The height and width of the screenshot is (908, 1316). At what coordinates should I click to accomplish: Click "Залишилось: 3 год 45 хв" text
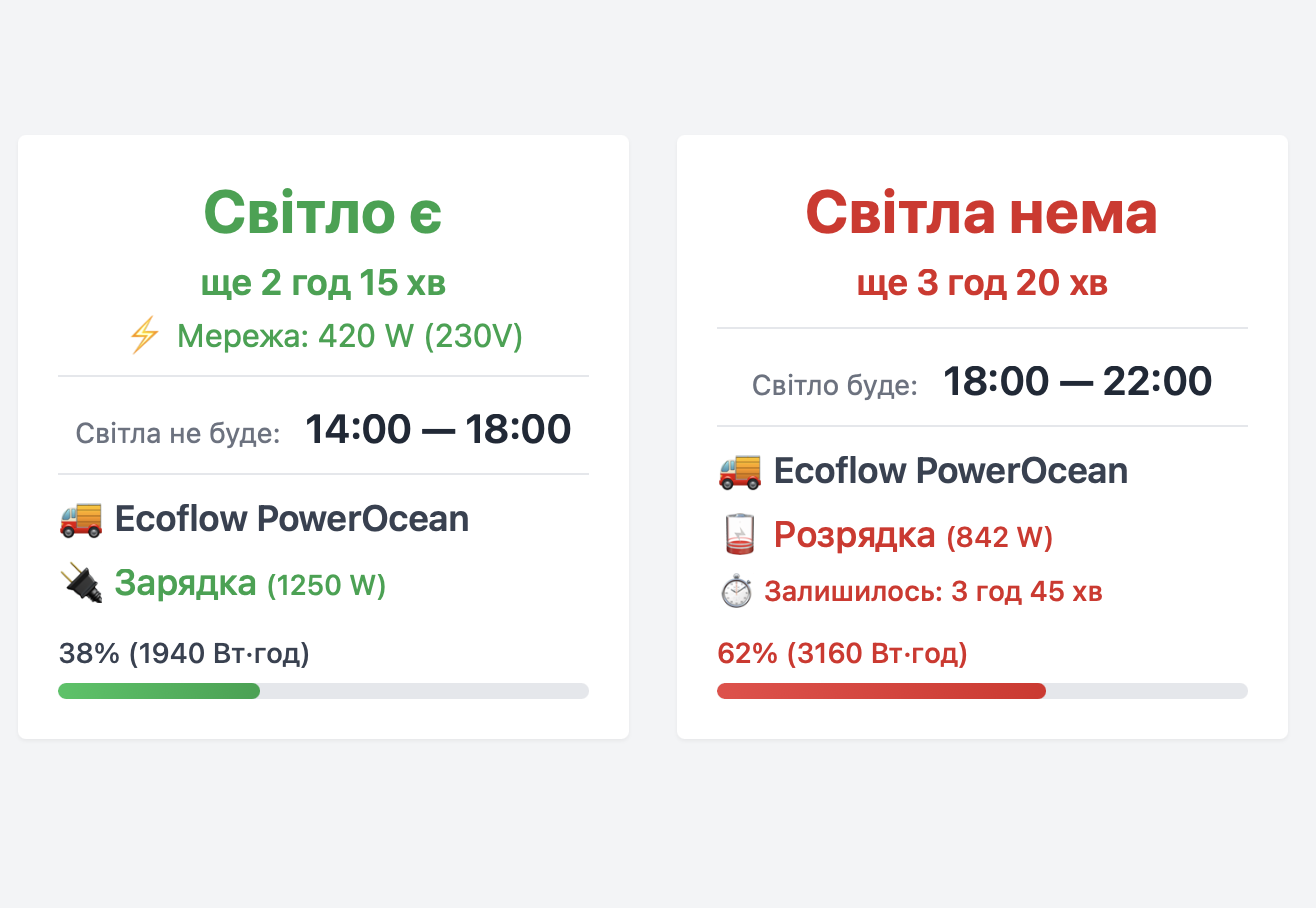[x=934, y=592]
